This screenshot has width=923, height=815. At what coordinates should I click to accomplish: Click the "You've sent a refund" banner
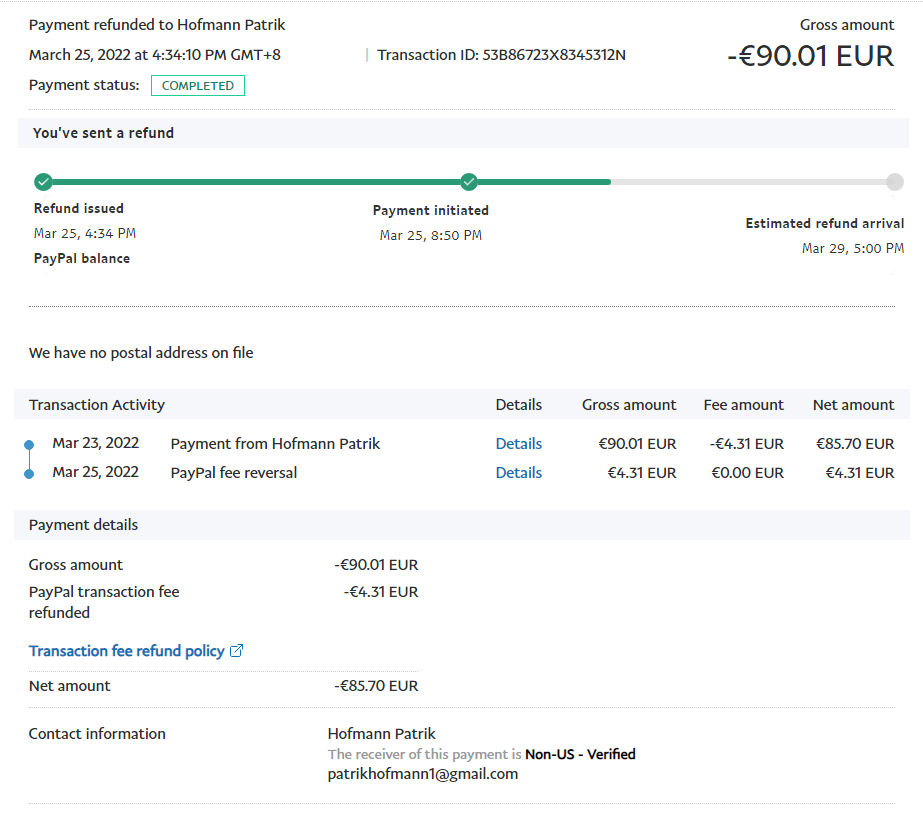(x=103, y=133)
